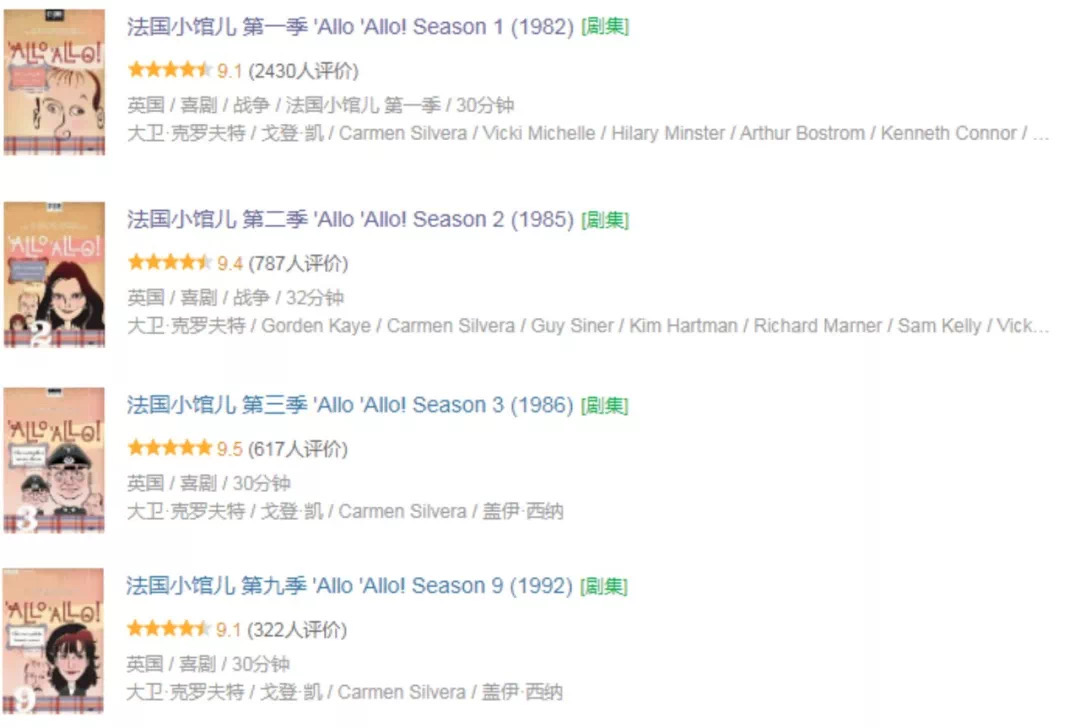The width and height of the screenshot is (1080, 728).
Task: Click the Season 3 poster thumbnail
Action: (x=54, y=460)
